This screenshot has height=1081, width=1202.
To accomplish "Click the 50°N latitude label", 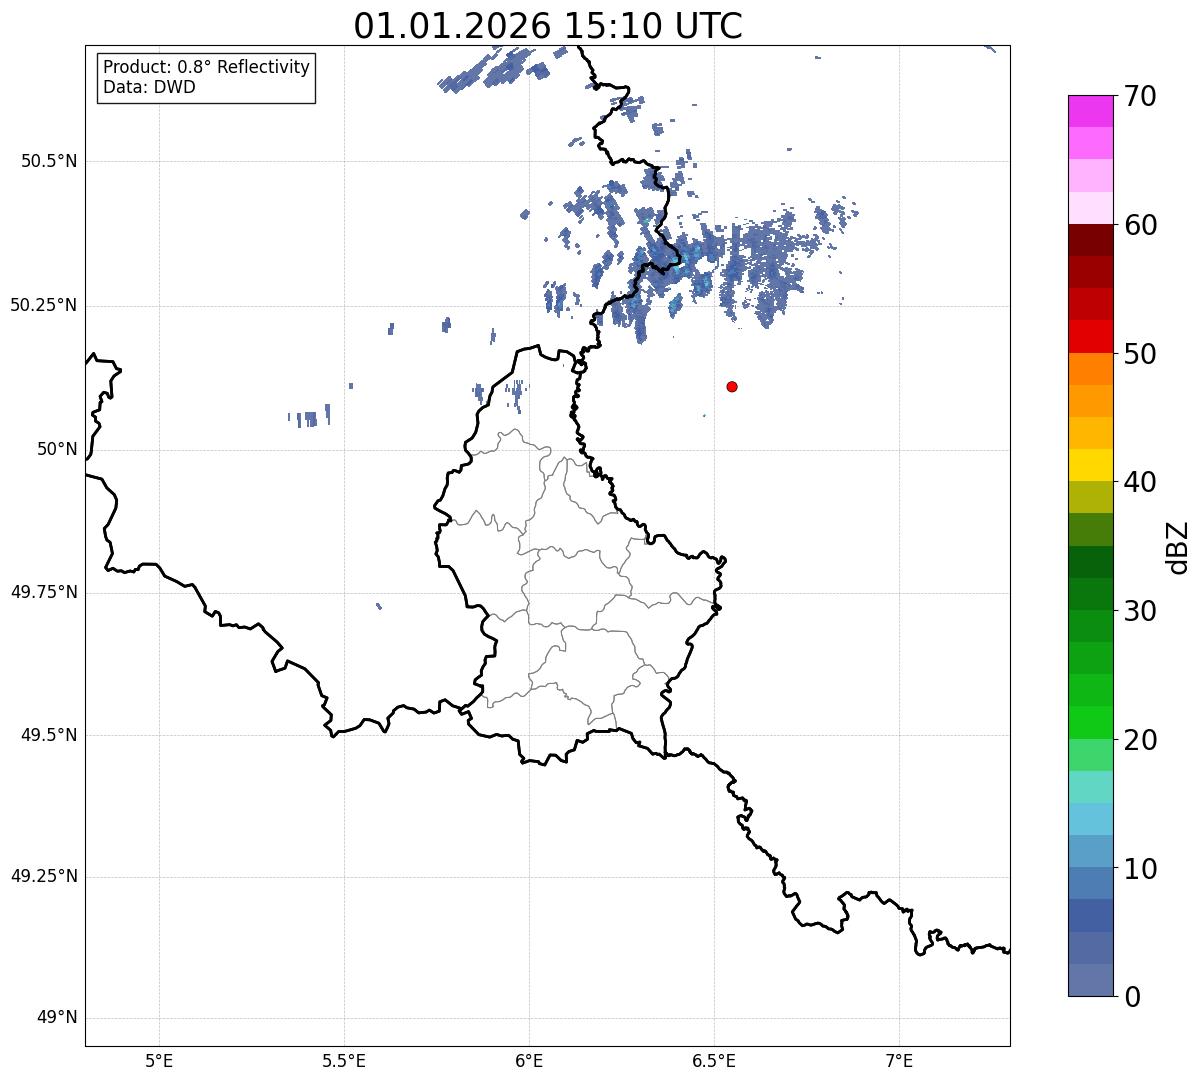I will coord(57,449).
